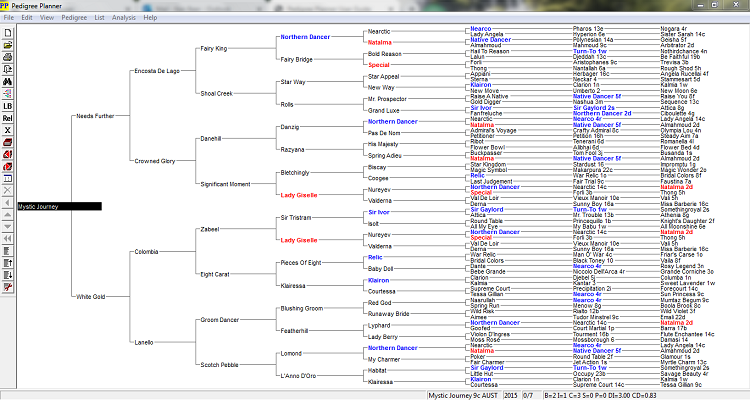Viewport: 750px width, 400px height.
Task: Click the red left-arrow book icon
Action: 7,155
